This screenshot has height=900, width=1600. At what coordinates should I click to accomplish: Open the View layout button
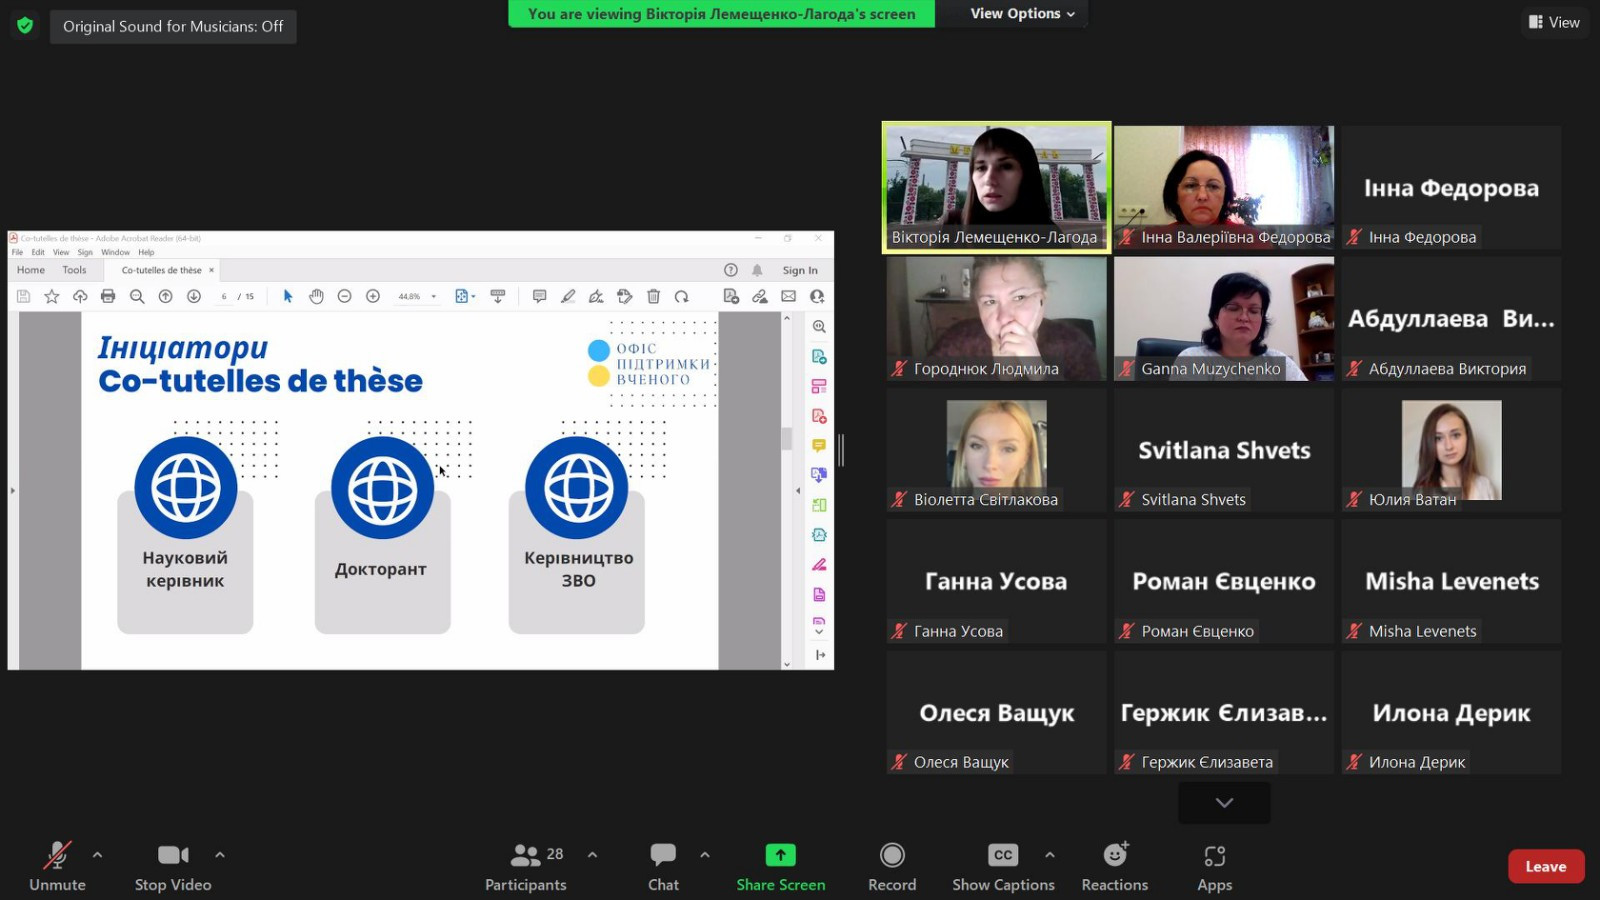coord(1554,22)
